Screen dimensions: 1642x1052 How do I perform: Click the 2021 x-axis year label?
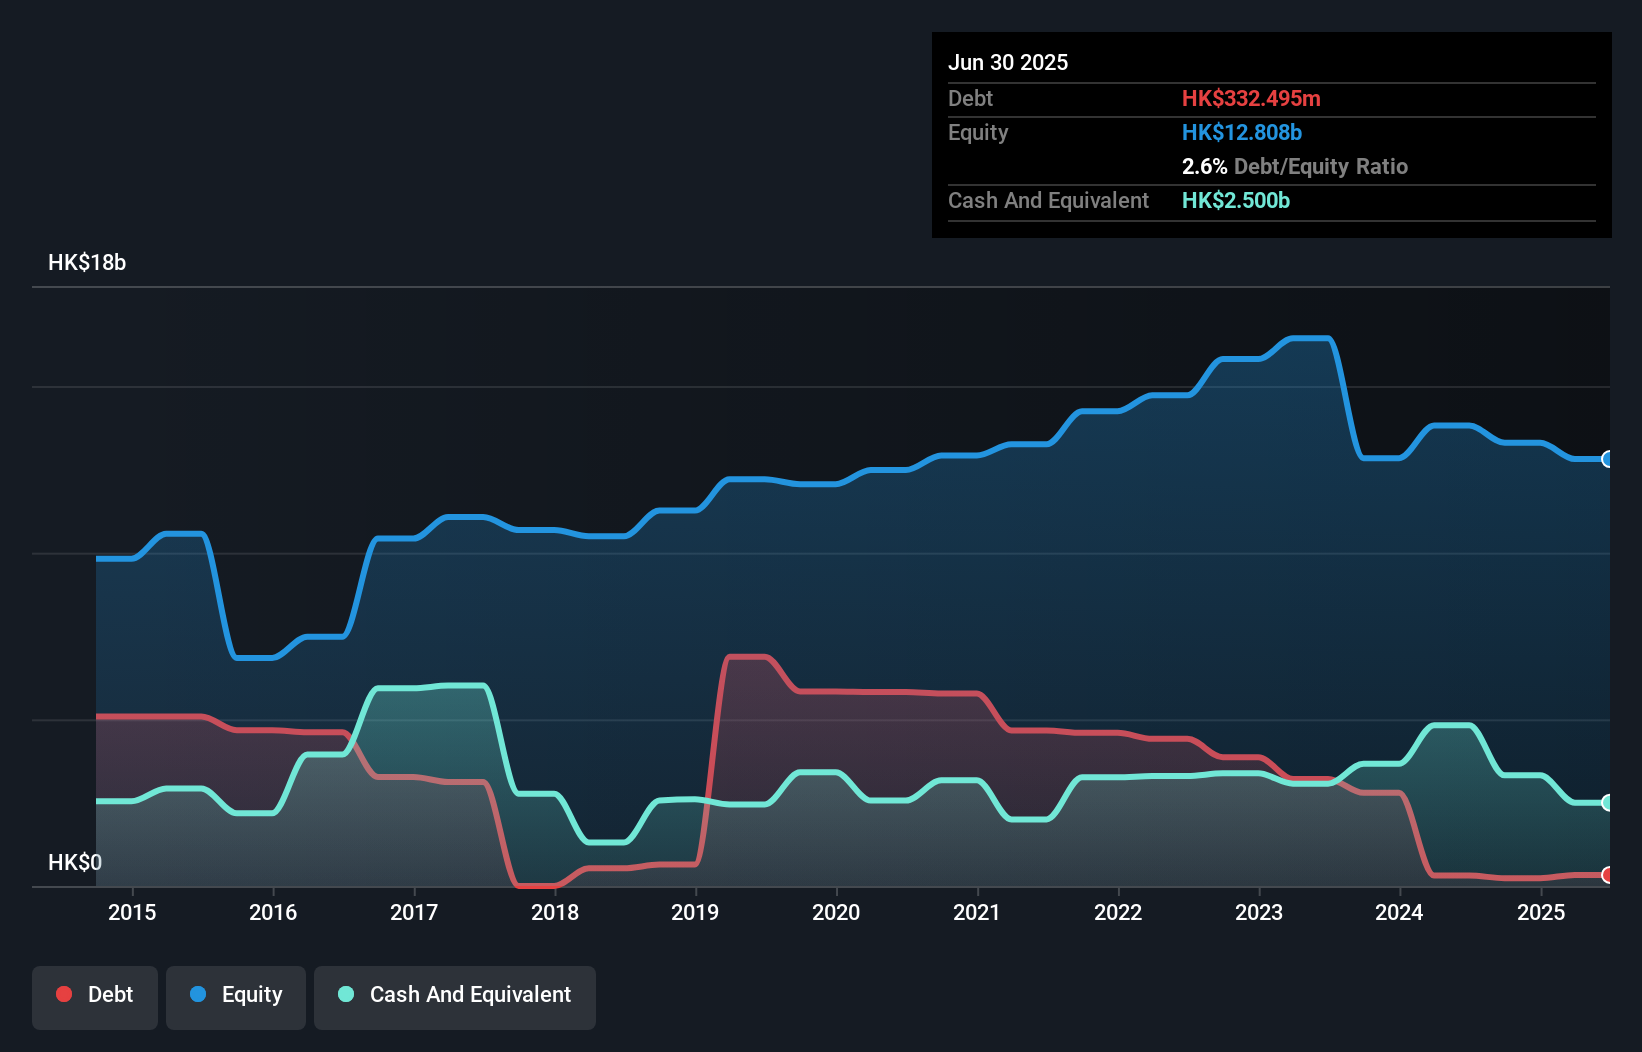977,912
